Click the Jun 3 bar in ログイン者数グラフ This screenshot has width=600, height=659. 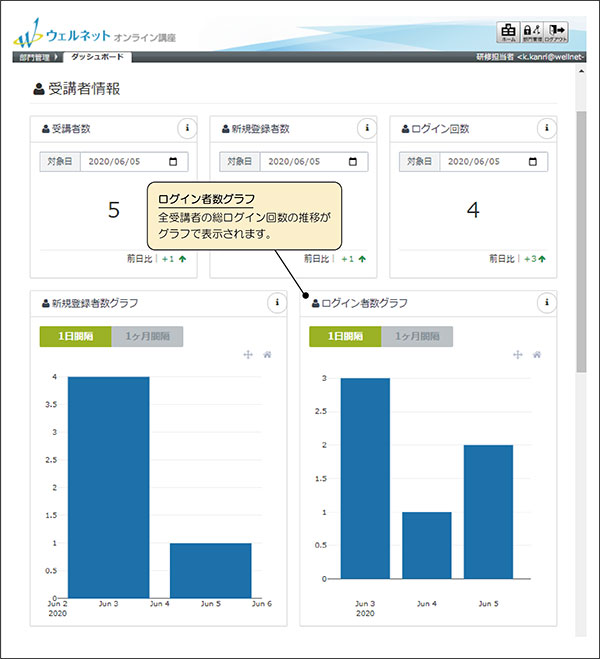[x=365, y=478]
